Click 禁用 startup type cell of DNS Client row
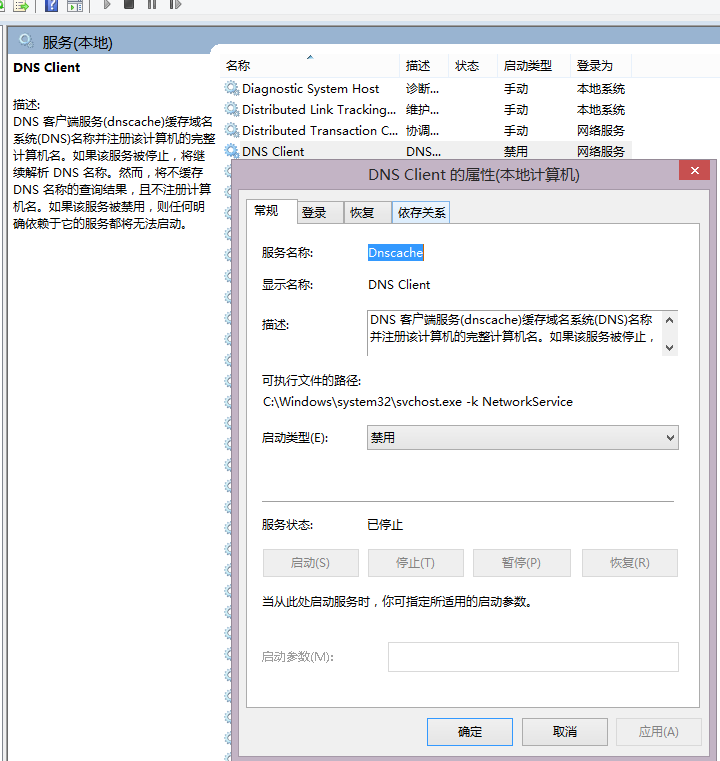Viewport: 720px width, 761px height. coord(515,151)
